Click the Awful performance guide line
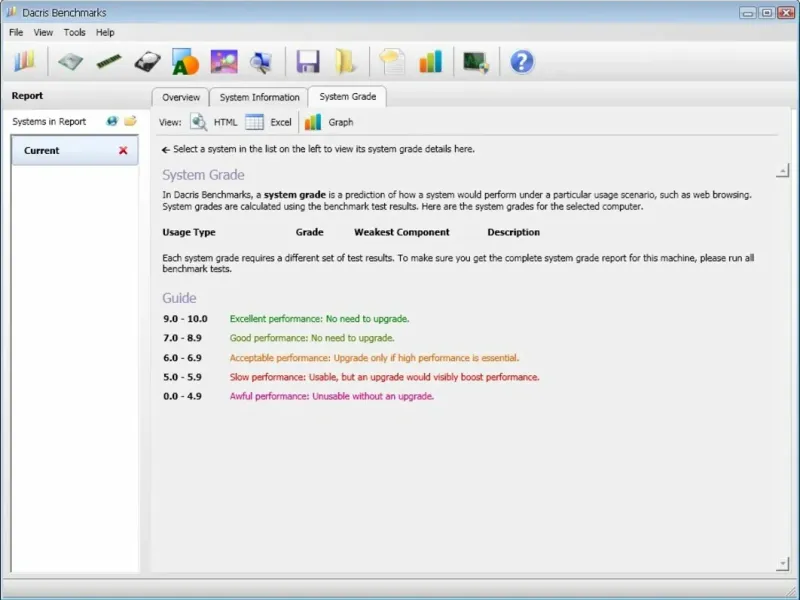This screenshot has width=800, height=600. (332, 396)
